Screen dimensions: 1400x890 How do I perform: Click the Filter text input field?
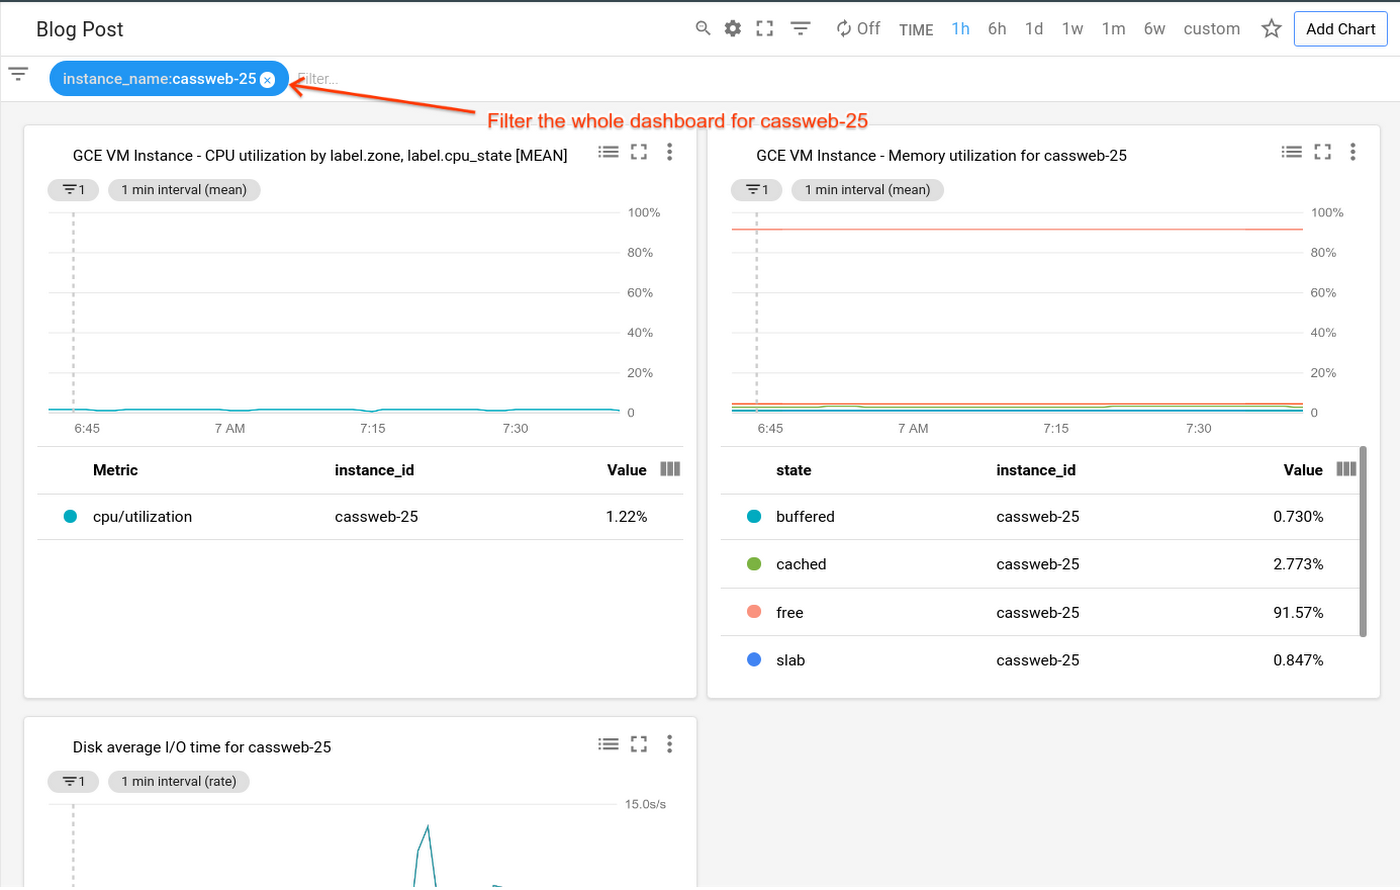pos(400,79)
